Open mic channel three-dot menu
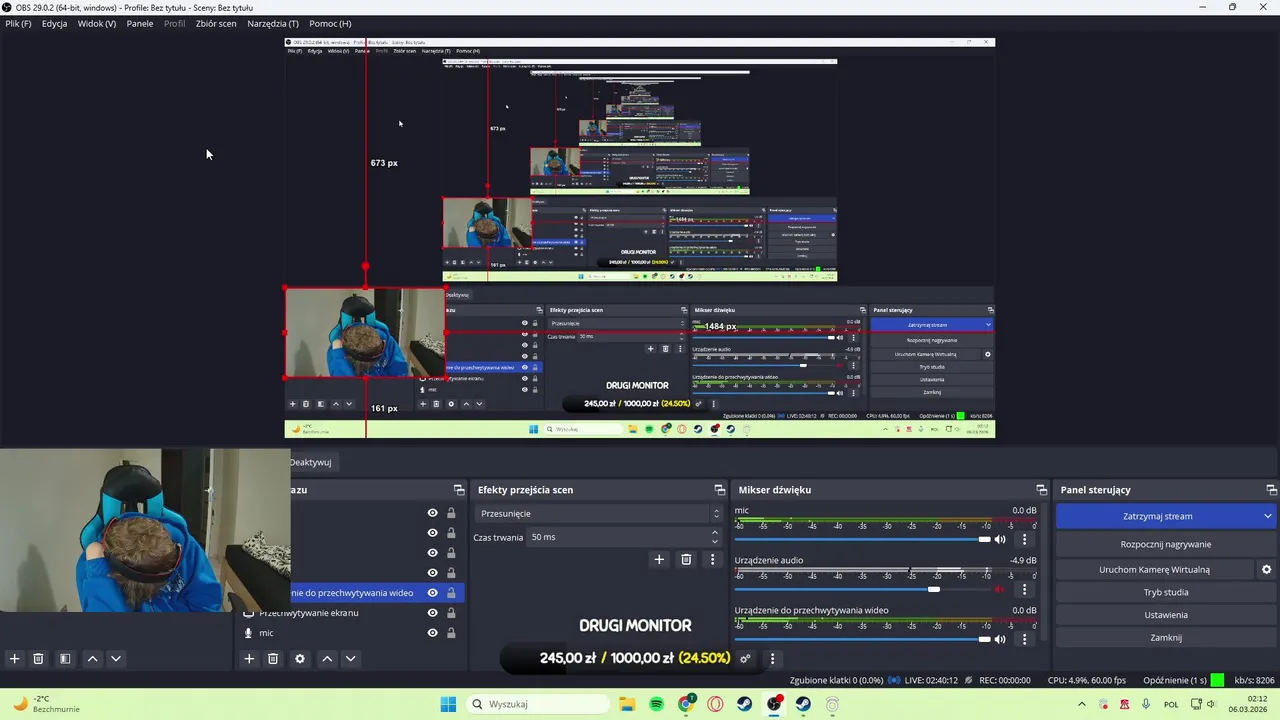This screenshot has width=1280, height=720. point(1024,539)
